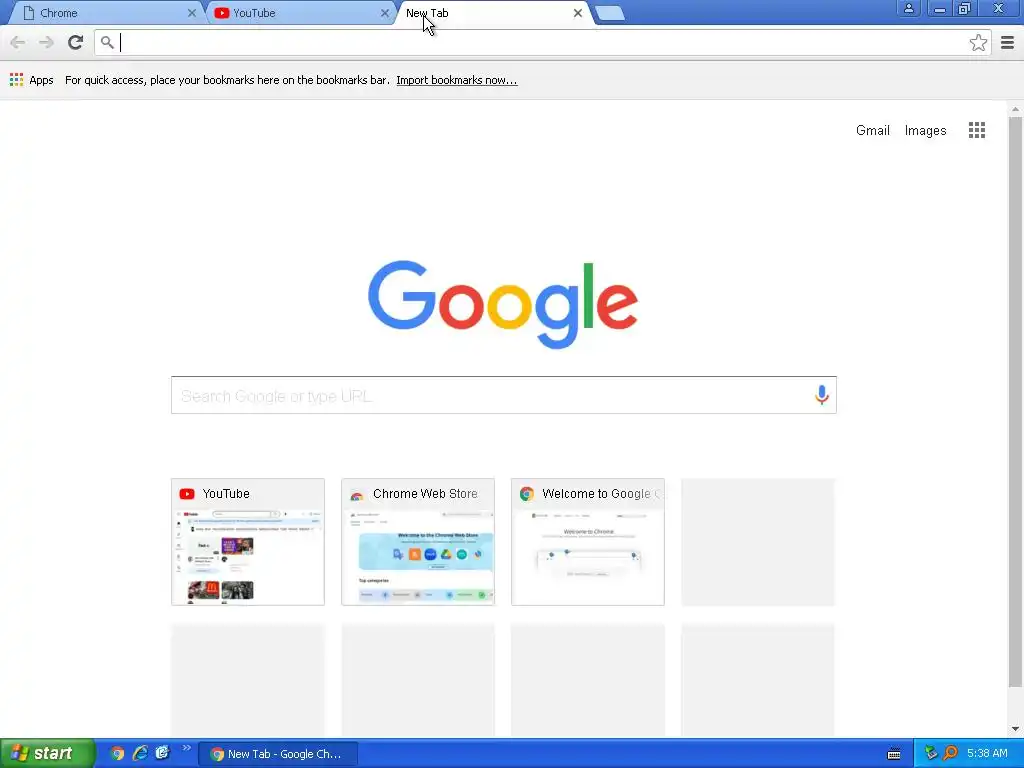Close the YouTube tab
This screenshot has height=768, width=1024.
[385, 13]
